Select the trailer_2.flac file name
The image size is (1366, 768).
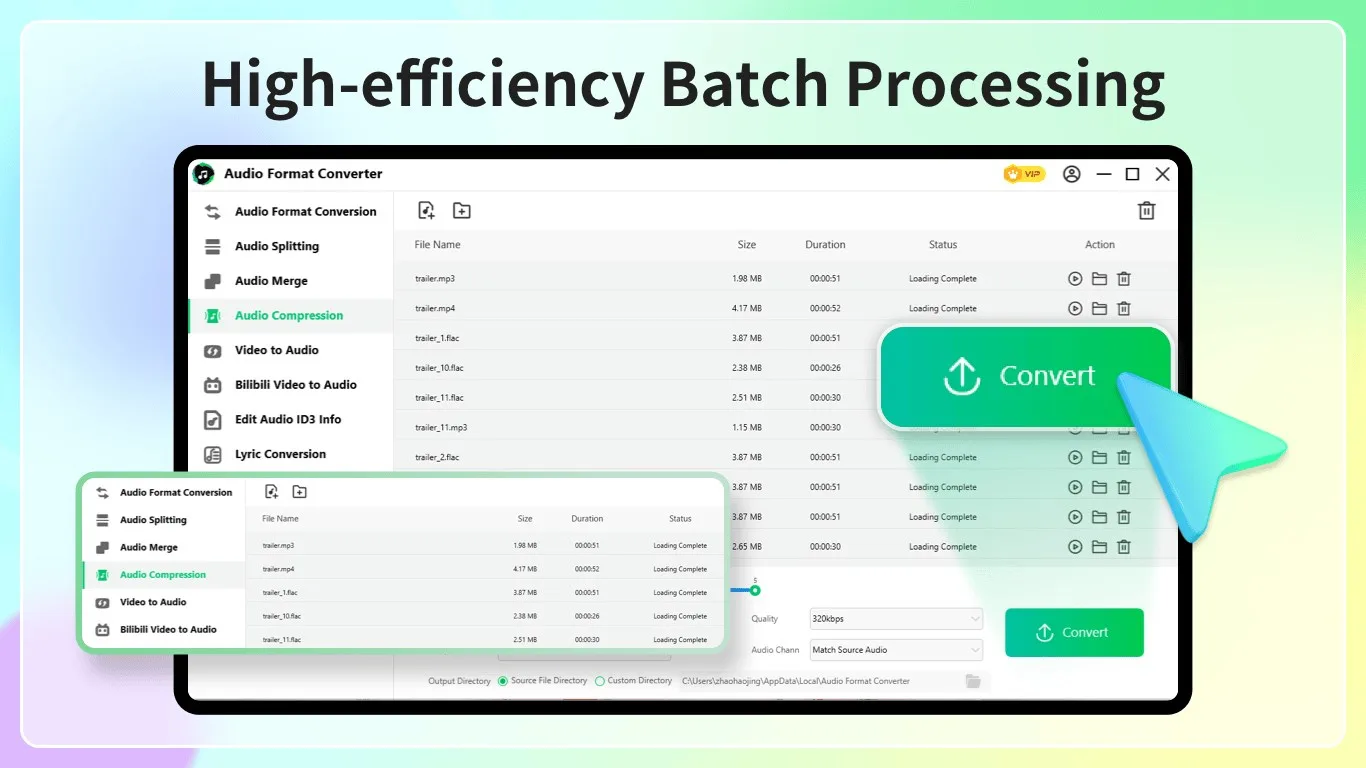437,458
